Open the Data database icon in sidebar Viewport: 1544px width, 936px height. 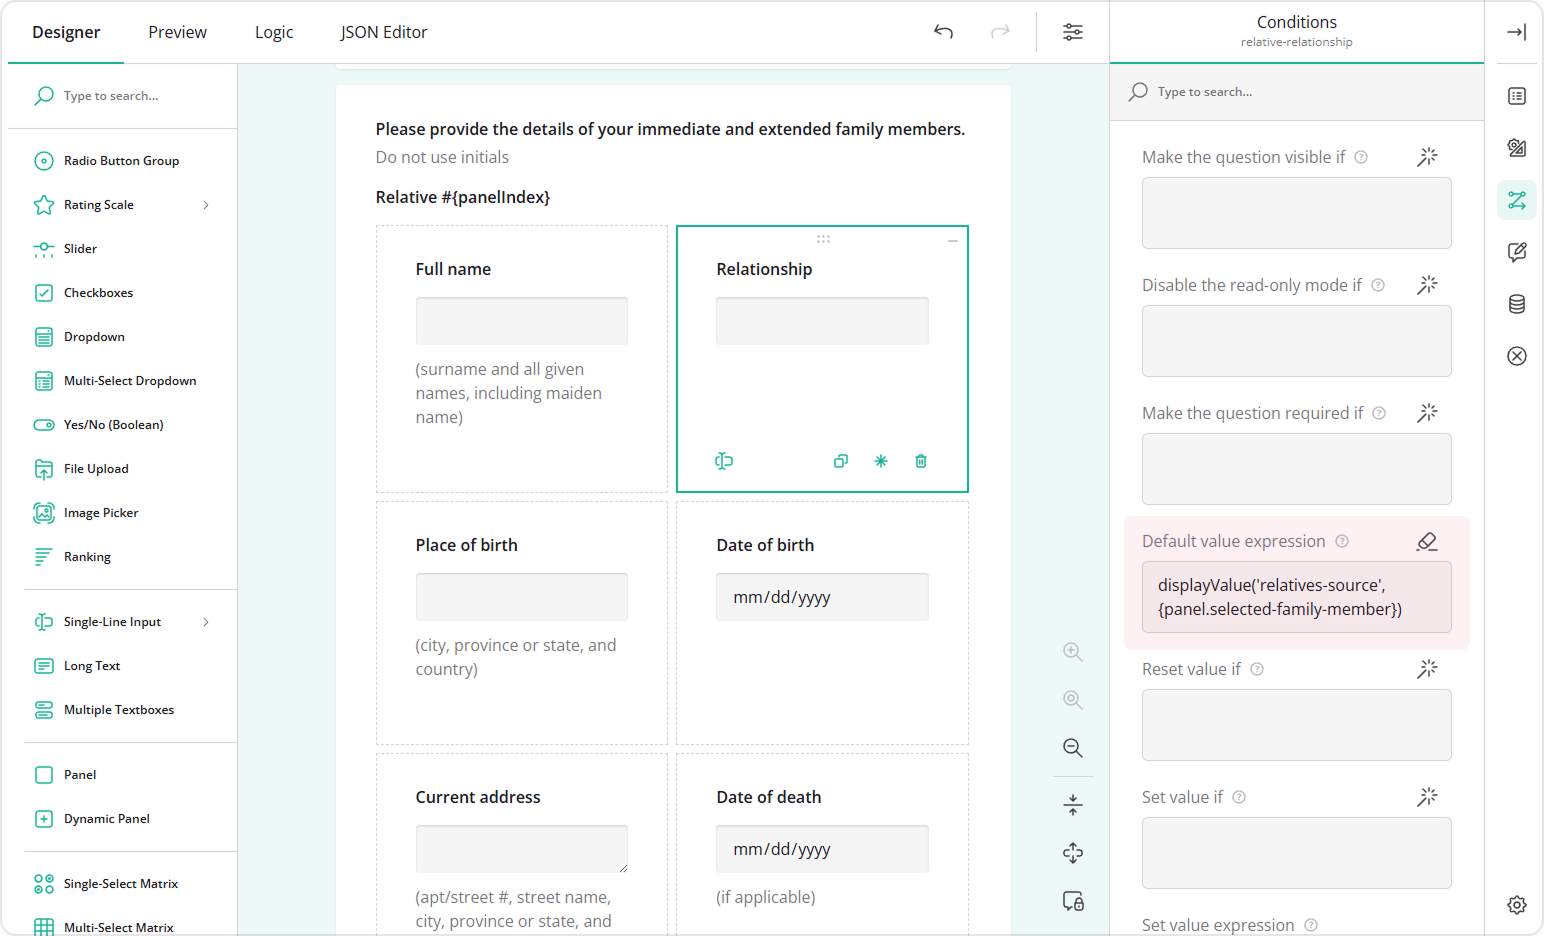tap(1516, 304)
